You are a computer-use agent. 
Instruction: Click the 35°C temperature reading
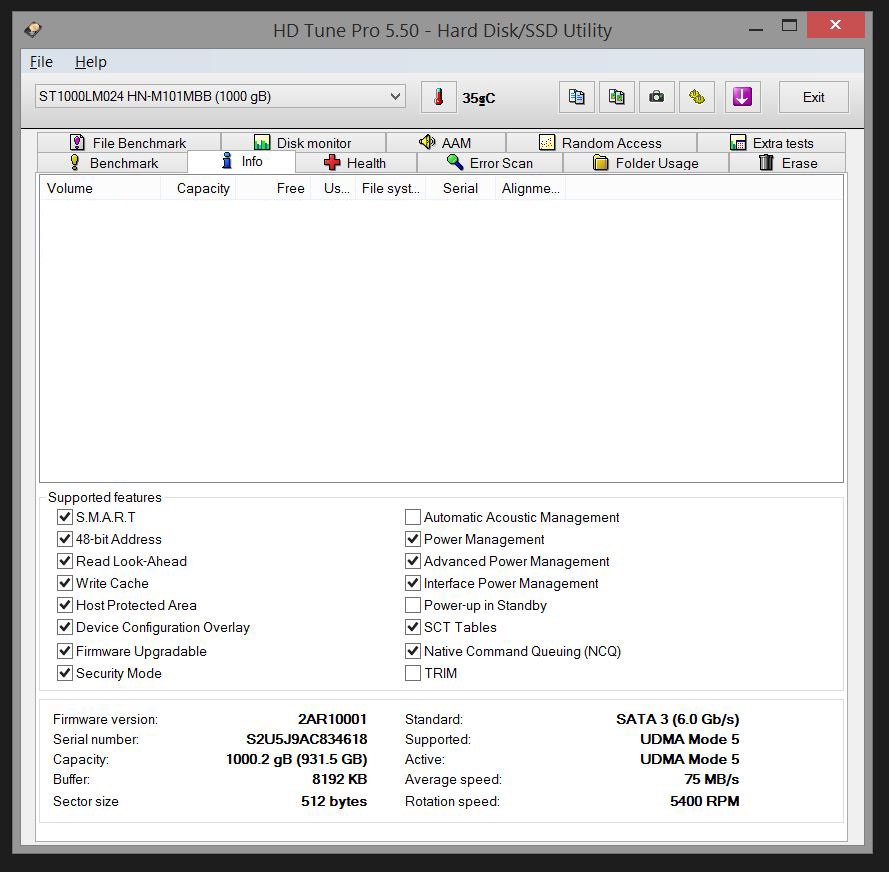pos(479,98)
